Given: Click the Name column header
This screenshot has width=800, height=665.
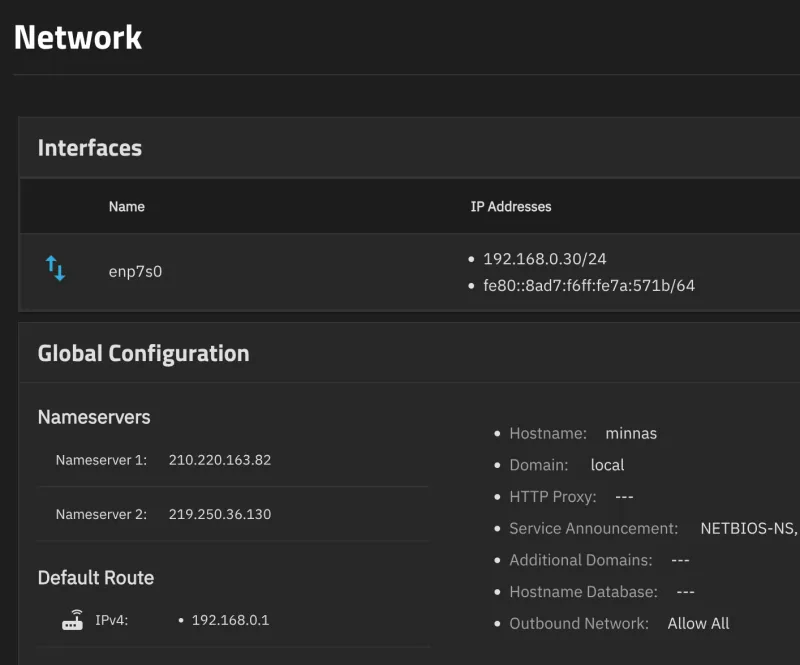Looking at the screenshot, I should 127,206.
